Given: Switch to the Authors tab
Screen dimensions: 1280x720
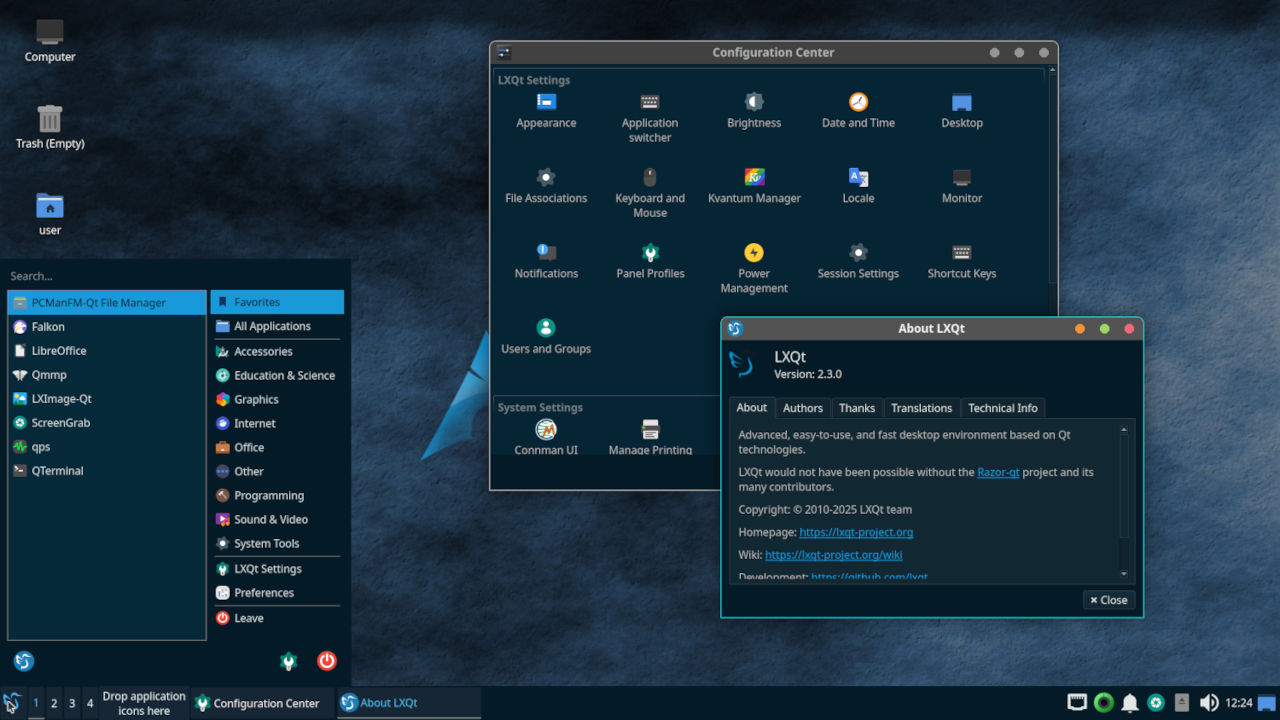Looking at the screenshot, I should pyautogui.click(x=802, y=408).
